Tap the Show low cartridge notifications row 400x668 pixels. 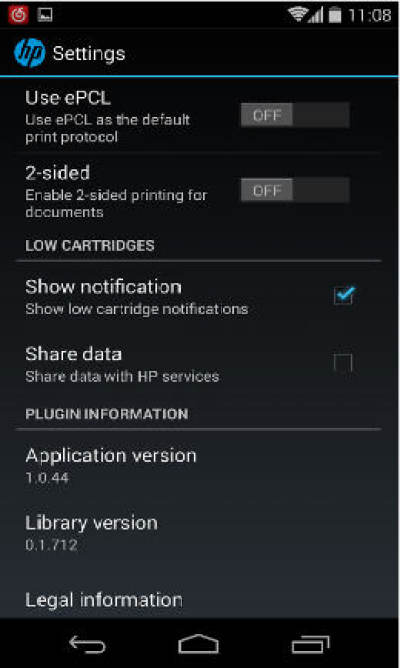(x=199, y=297)
